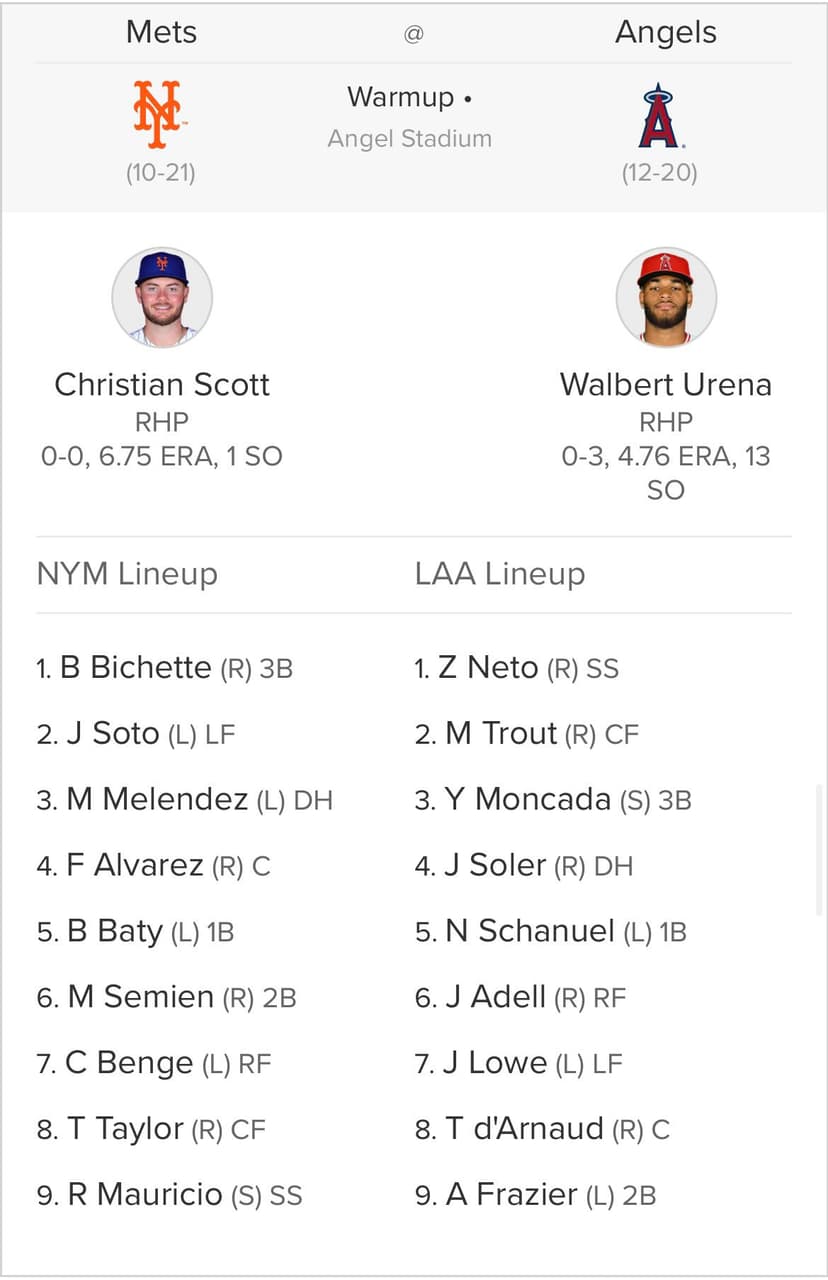Open Walbert Urena's headshot photo

point(666,297)
